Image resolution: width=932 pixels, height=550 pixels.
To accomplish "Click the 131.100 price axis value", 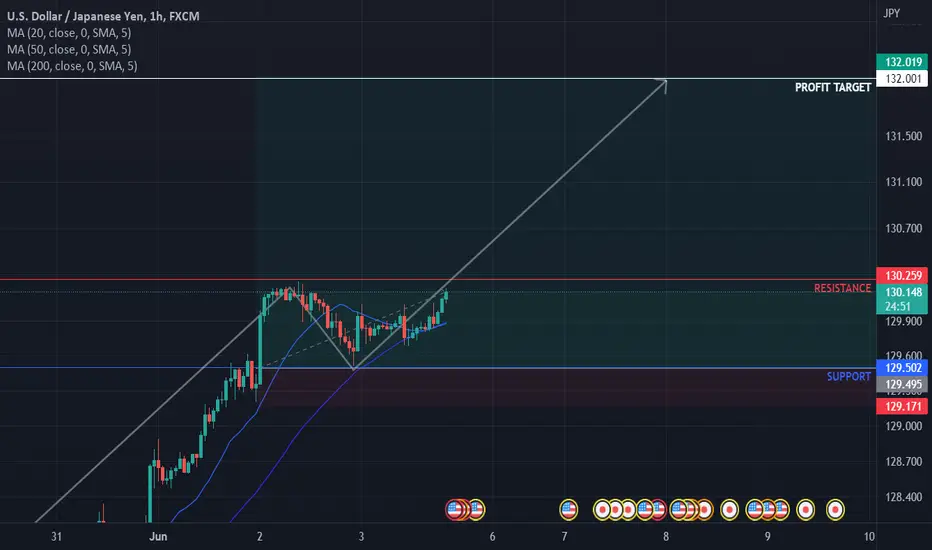I will pos(903,182).
